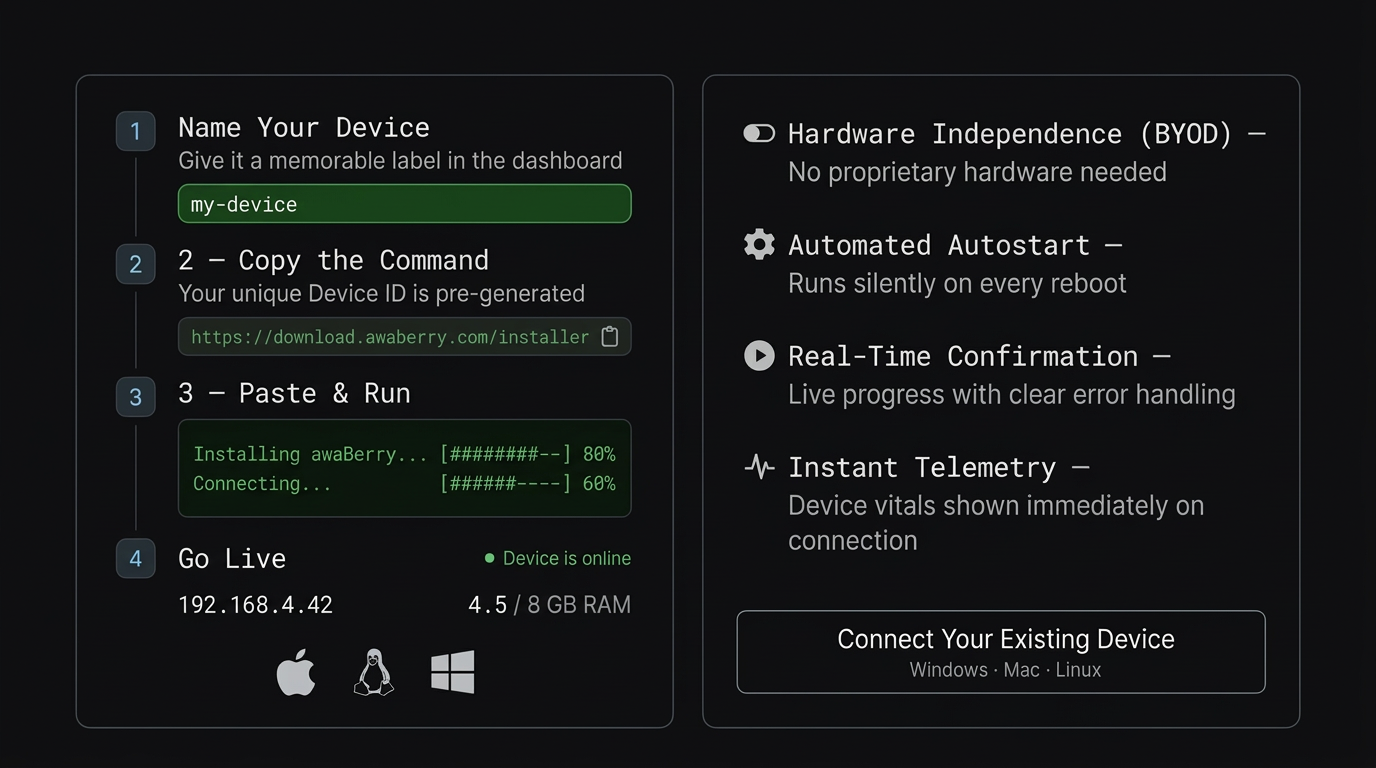Click the my-device name input field
Screen dimensions: 1376x768
pyautogui.click(x=404, y=203)
